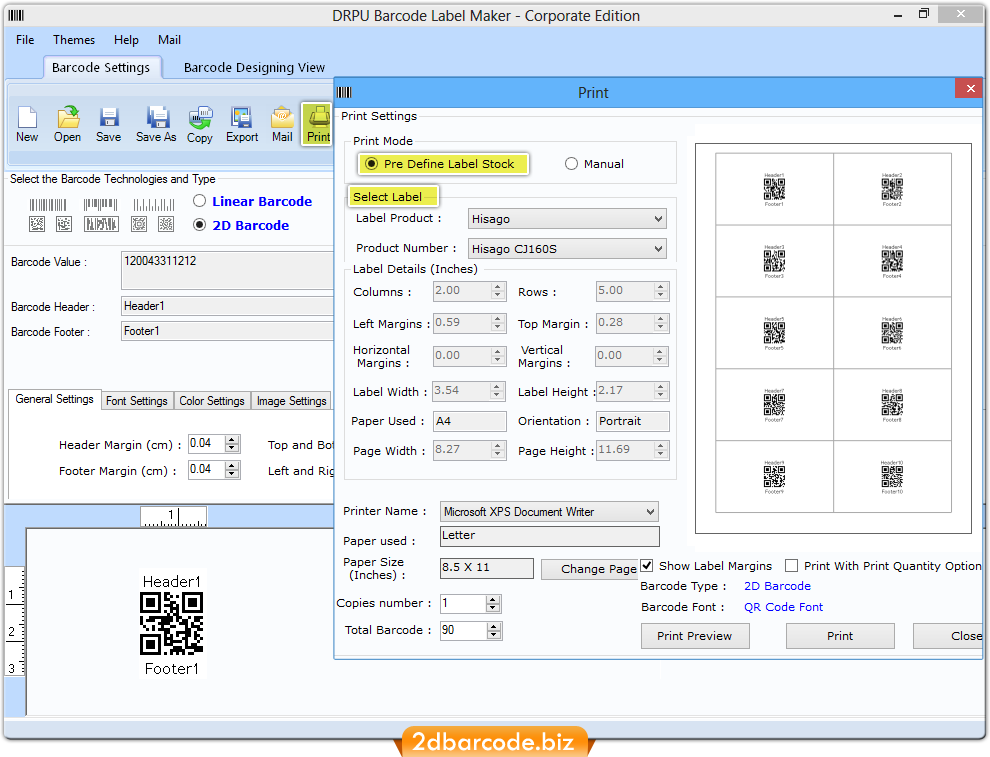The image size is (990, 757).
Task: Switch to Barcode Designing View tab
Action: pos(254,68)
